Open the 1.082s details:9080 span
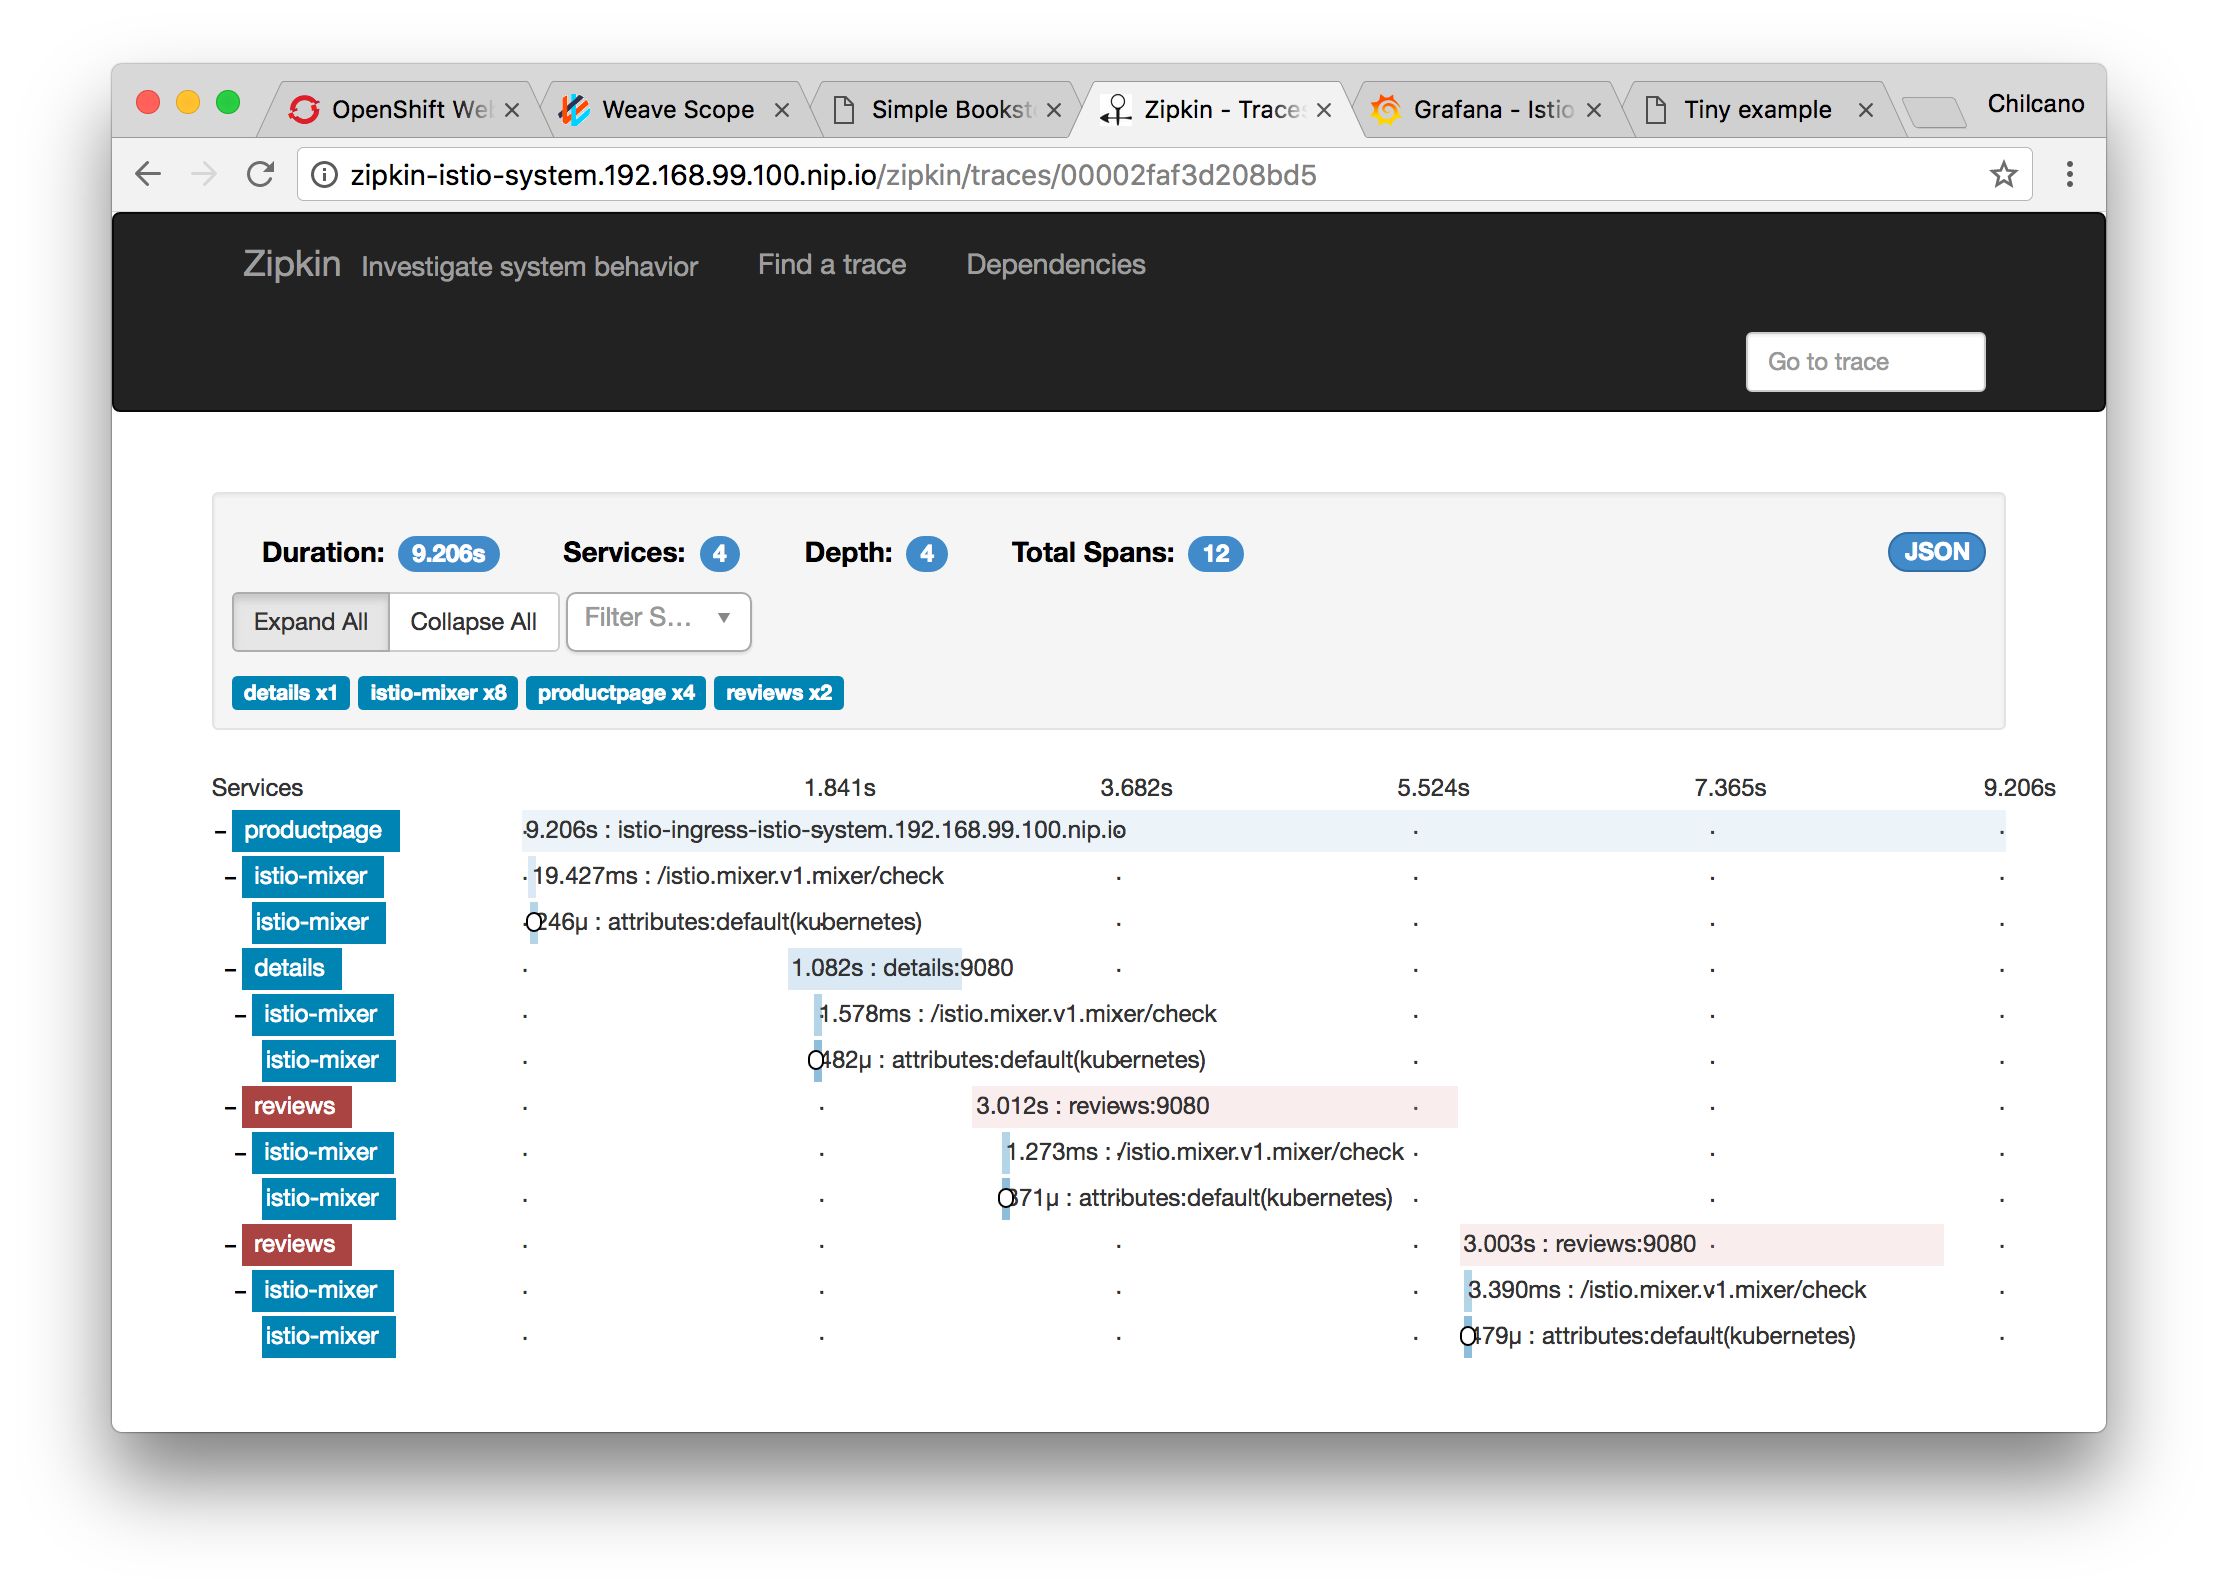 [x=875, y=969]
